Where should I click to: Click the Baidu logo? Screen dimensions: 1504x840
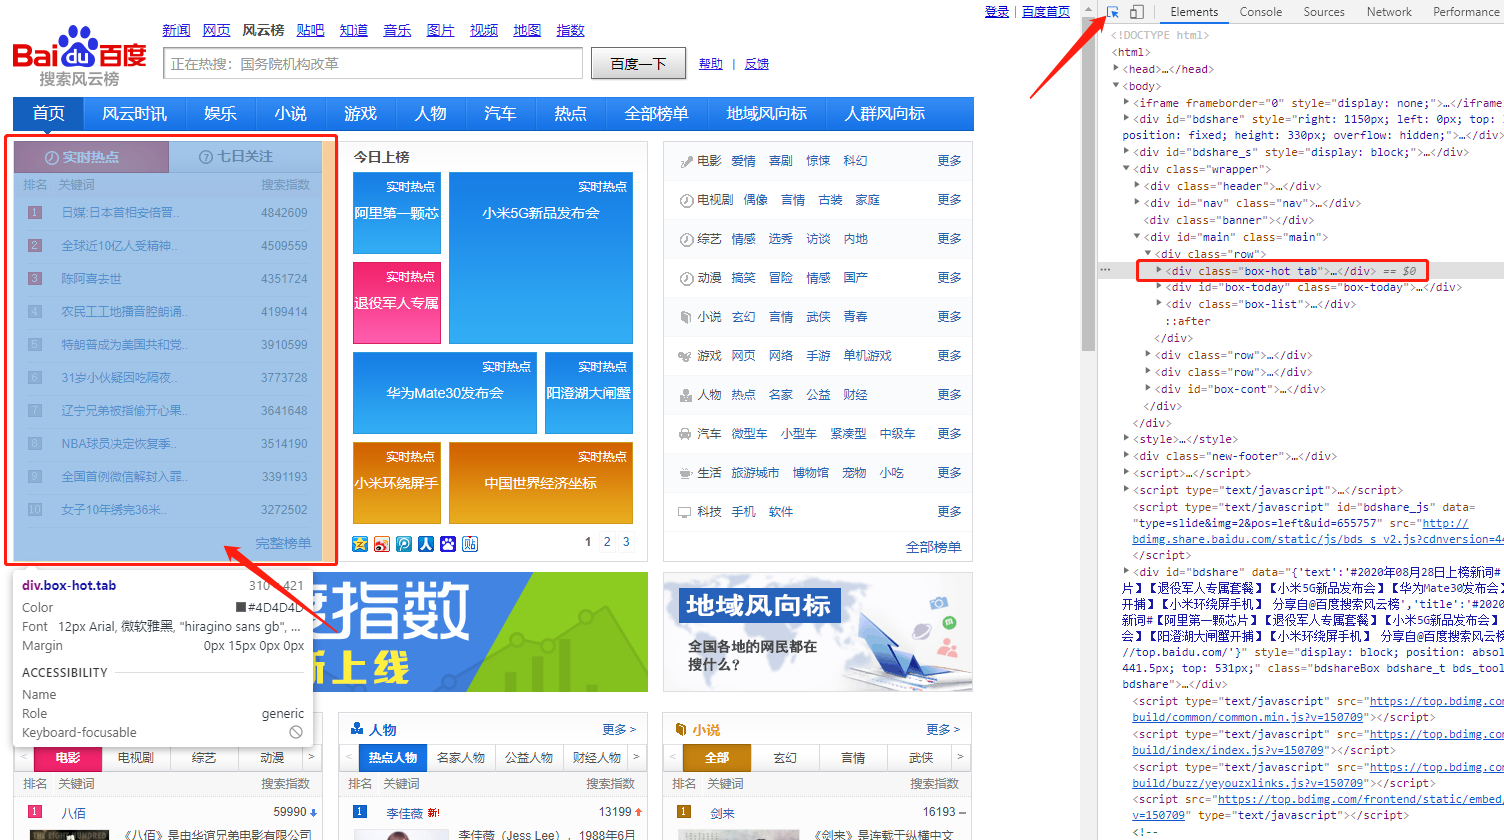click(x=80, y=56)
